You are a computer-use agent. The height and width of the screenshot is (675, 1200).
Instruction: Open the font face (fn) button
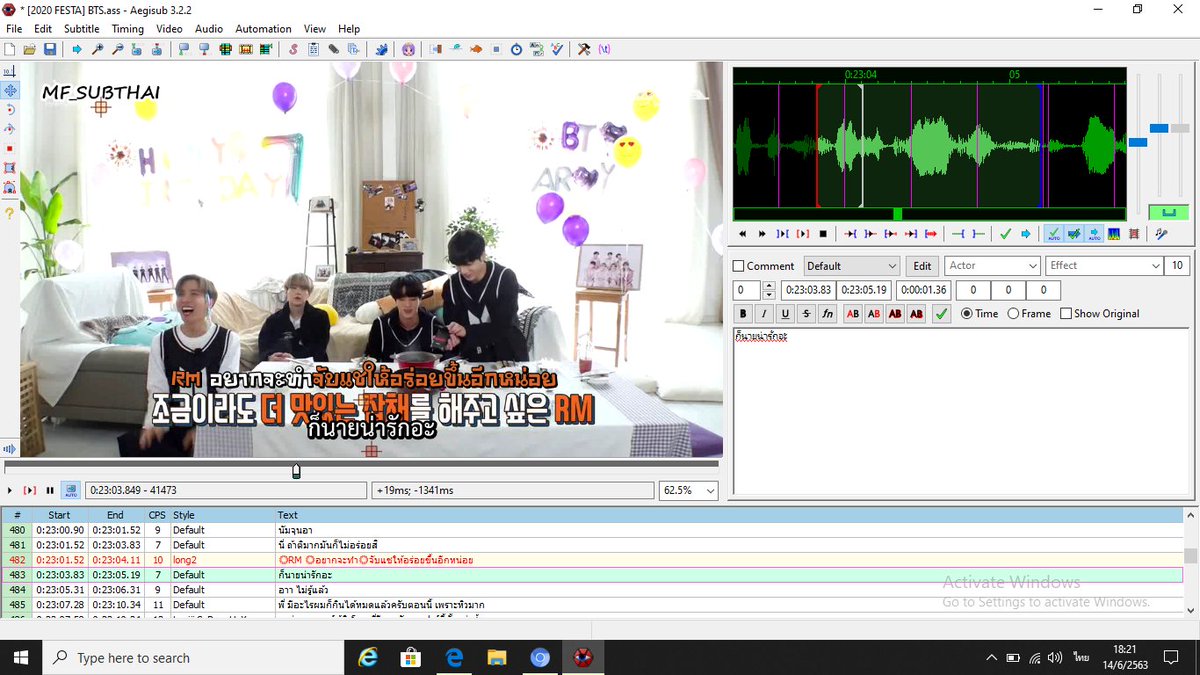(827, 314)
